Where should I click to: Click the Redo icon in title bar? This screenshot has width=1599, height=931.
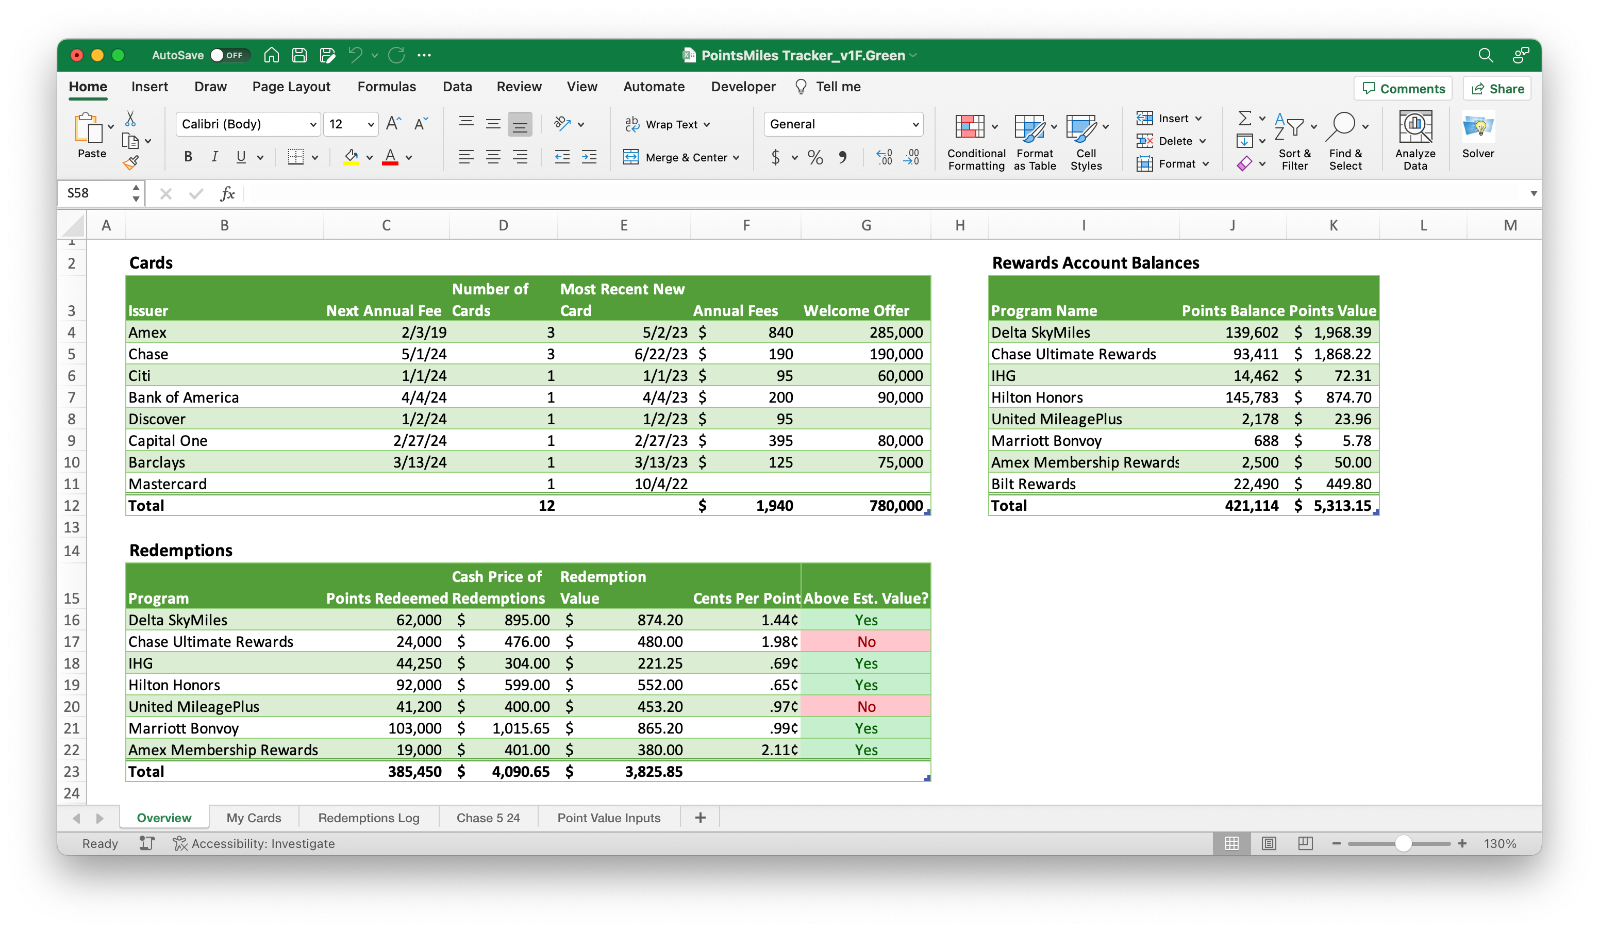click(397, 55)
